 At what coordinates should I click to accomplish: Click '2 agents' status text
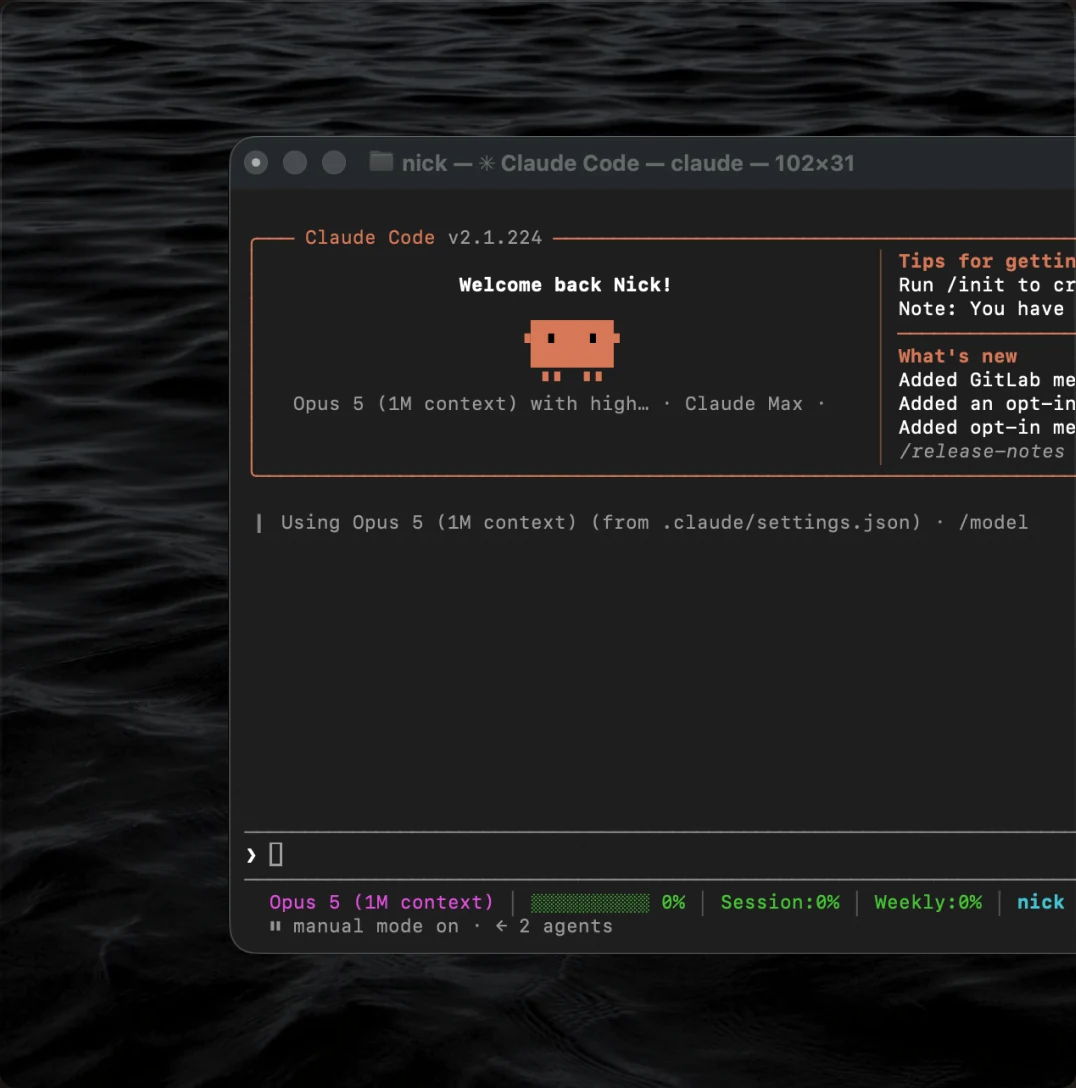(565, 926)
